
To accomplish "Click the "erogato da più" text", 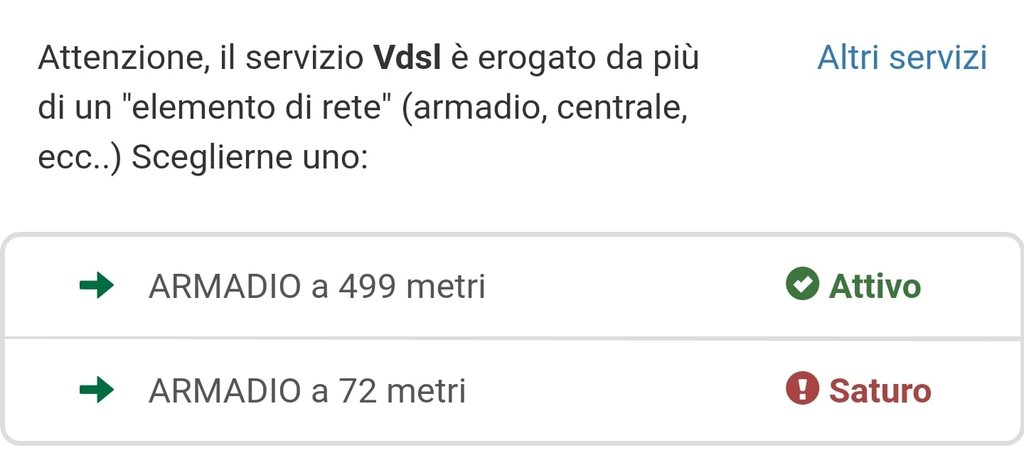I will pyautogui.click(x=588, y=58).
